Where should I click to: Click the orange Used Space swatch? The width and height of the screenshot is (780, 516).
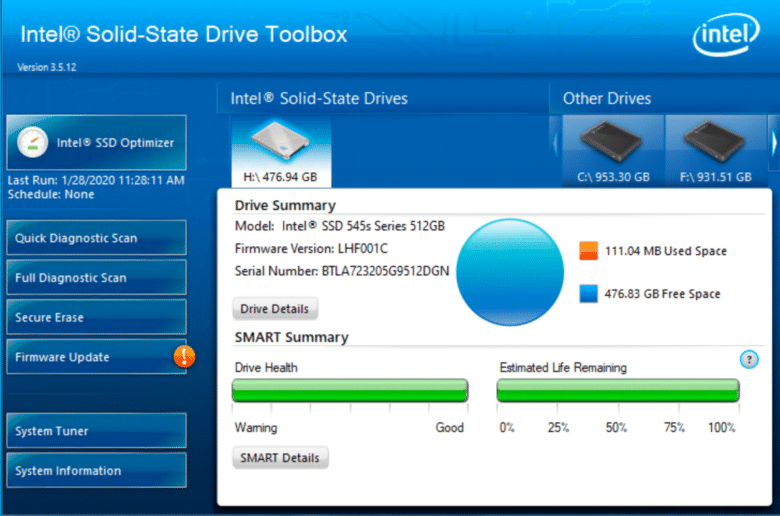pyautogui.click(x=588, y=251)
